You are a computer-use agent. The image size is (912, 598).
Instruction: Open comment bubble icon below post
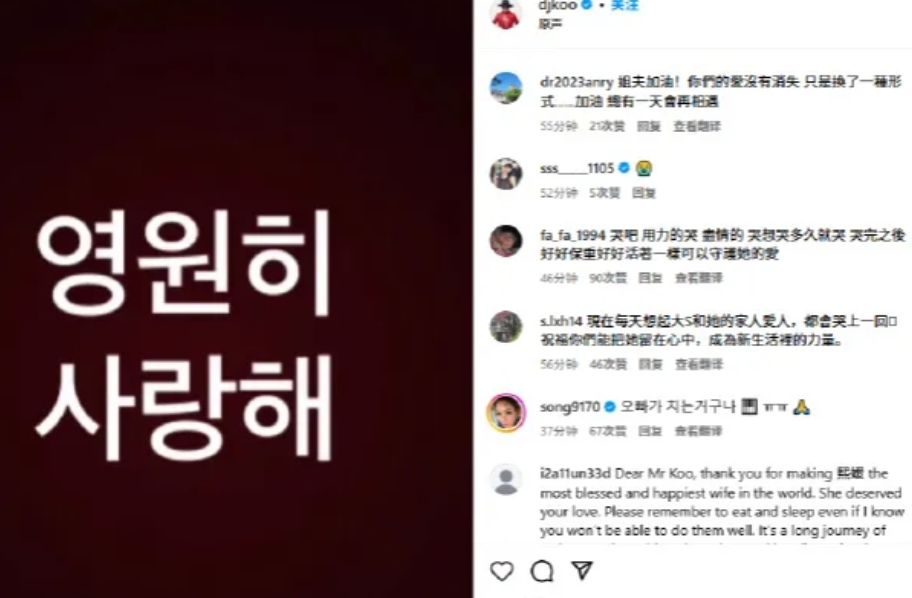pyautogui.click(x=542, y=571)
